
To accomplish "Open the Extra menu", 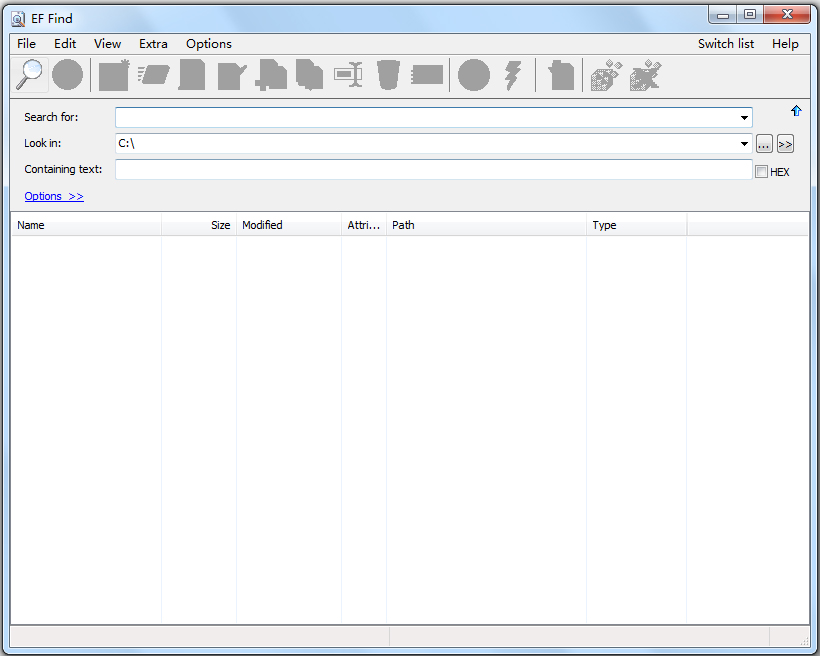I will 153,44.
